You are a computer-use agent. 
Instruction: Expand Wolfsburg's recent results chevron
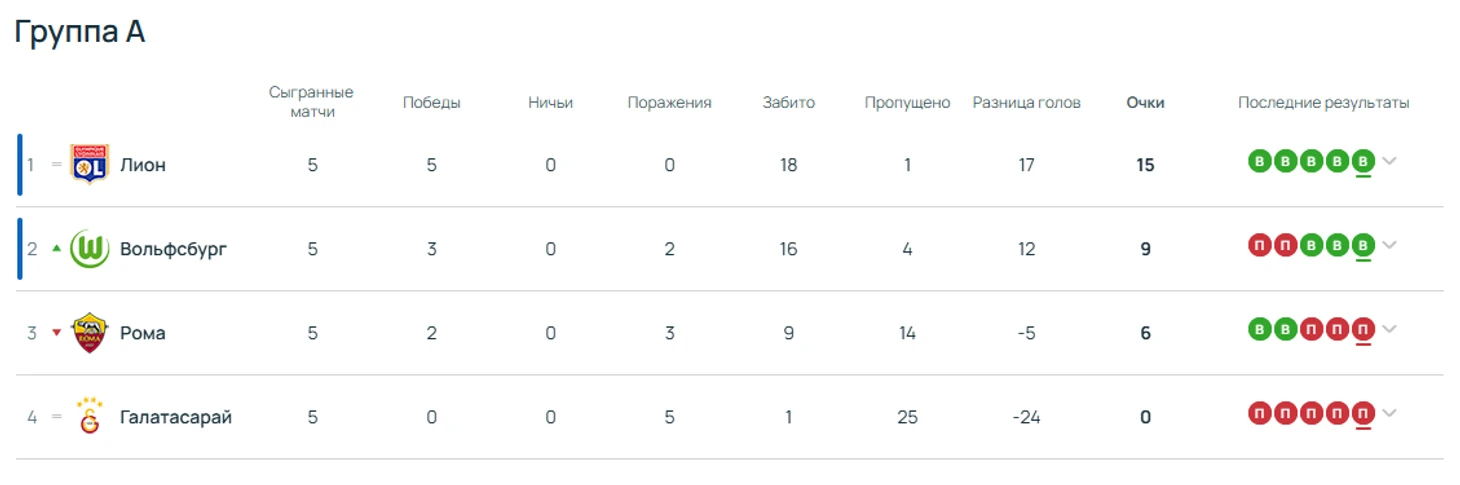[x=1389, y=245]
